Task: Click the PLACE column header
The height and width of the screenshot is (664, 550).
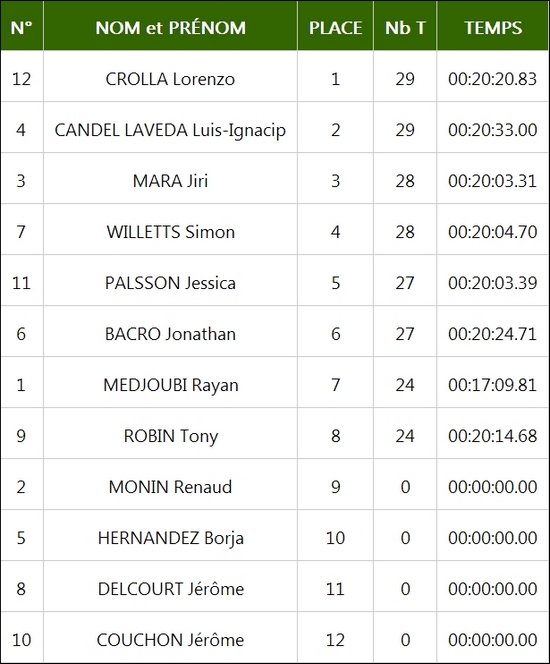Action: [335, 26]
